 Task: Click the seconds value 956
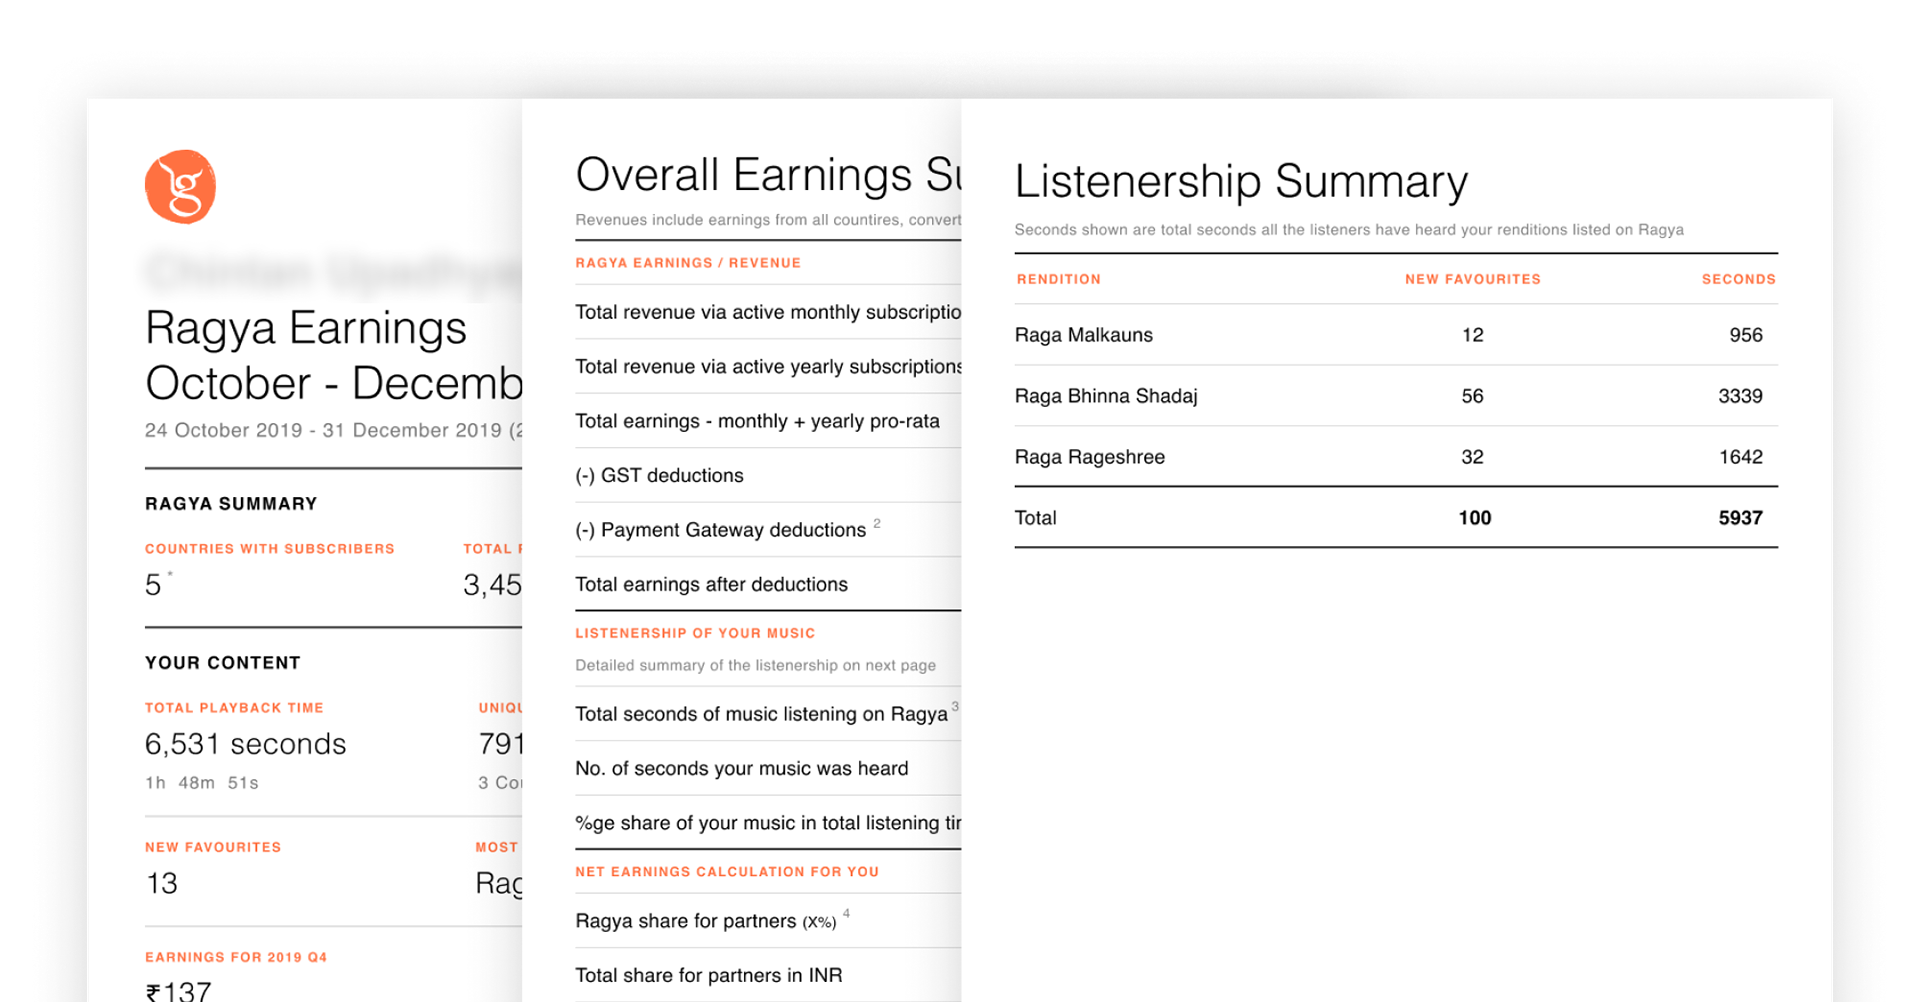click(1746, 335)
